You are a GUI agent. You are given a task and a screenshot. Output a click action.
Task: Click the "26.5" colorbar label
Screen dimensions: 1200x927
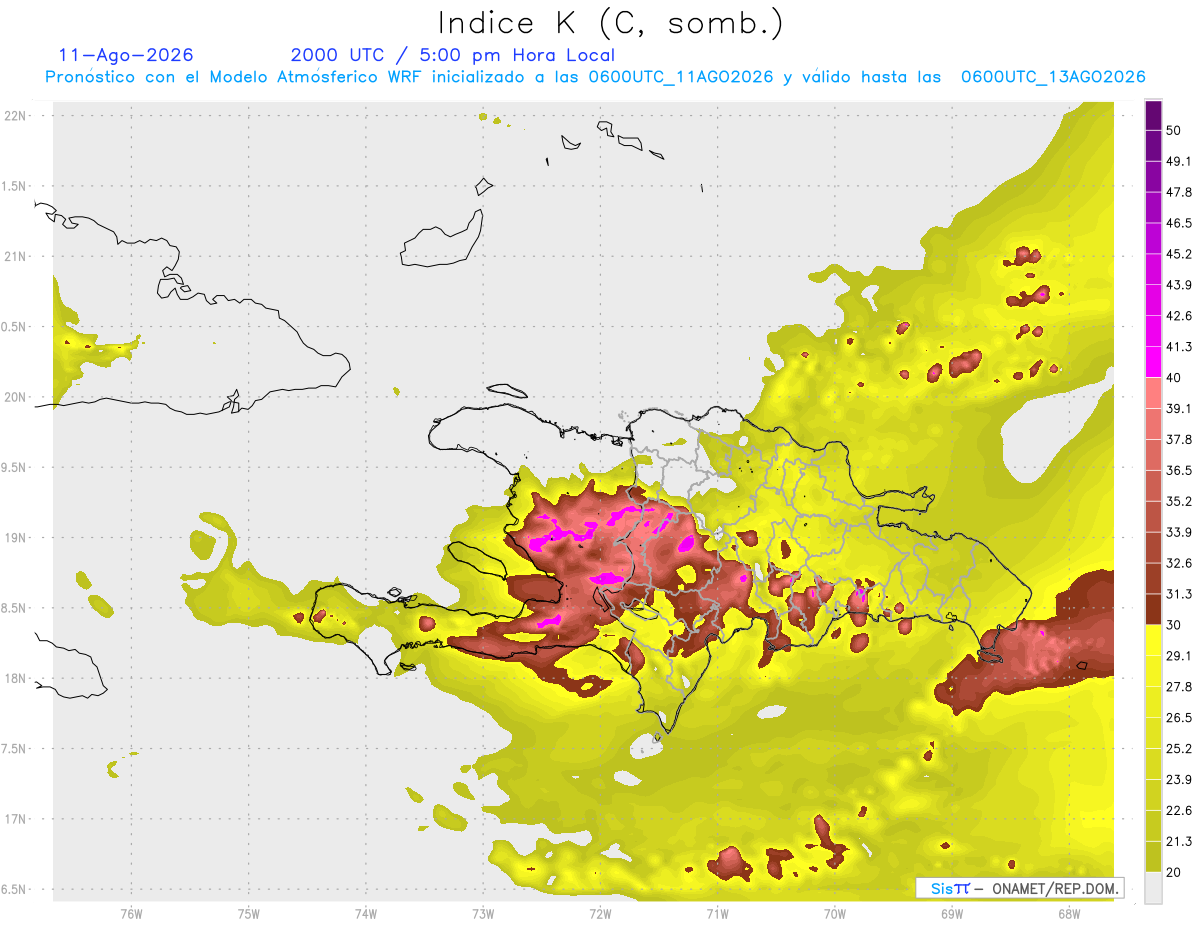pyautogui.click(x=1178, y=718)
